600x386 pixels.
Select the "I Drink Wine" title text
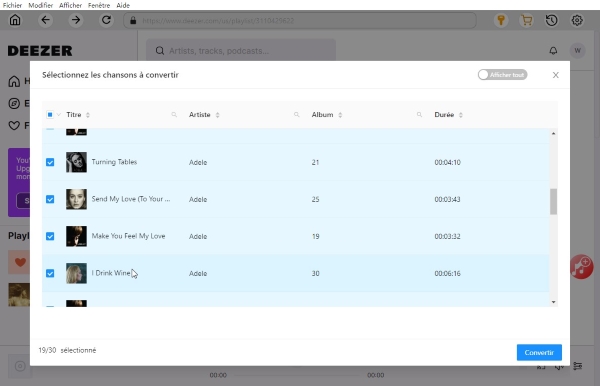(111, 273)
